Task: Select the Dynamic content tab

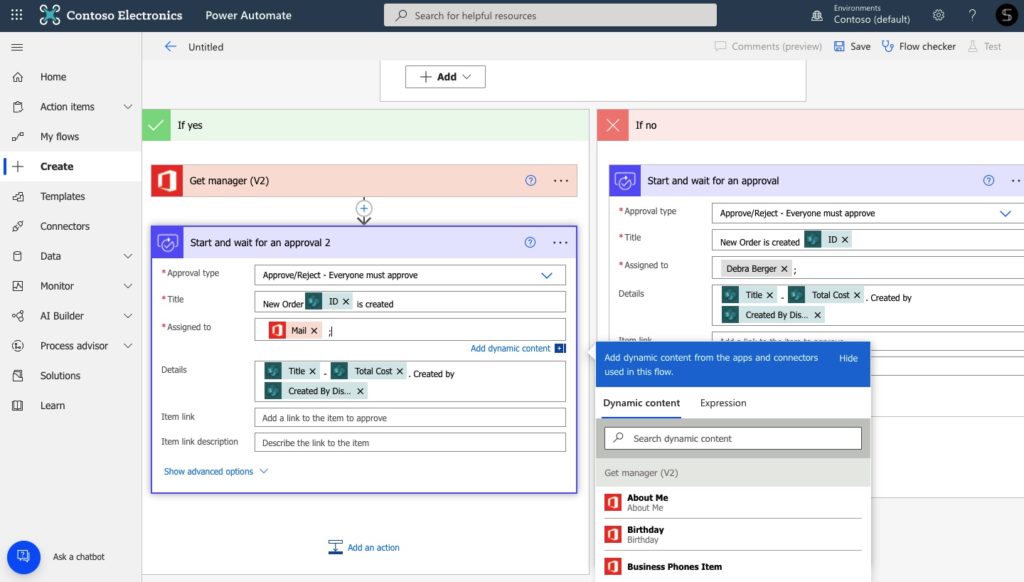Action: click(641, 403)
